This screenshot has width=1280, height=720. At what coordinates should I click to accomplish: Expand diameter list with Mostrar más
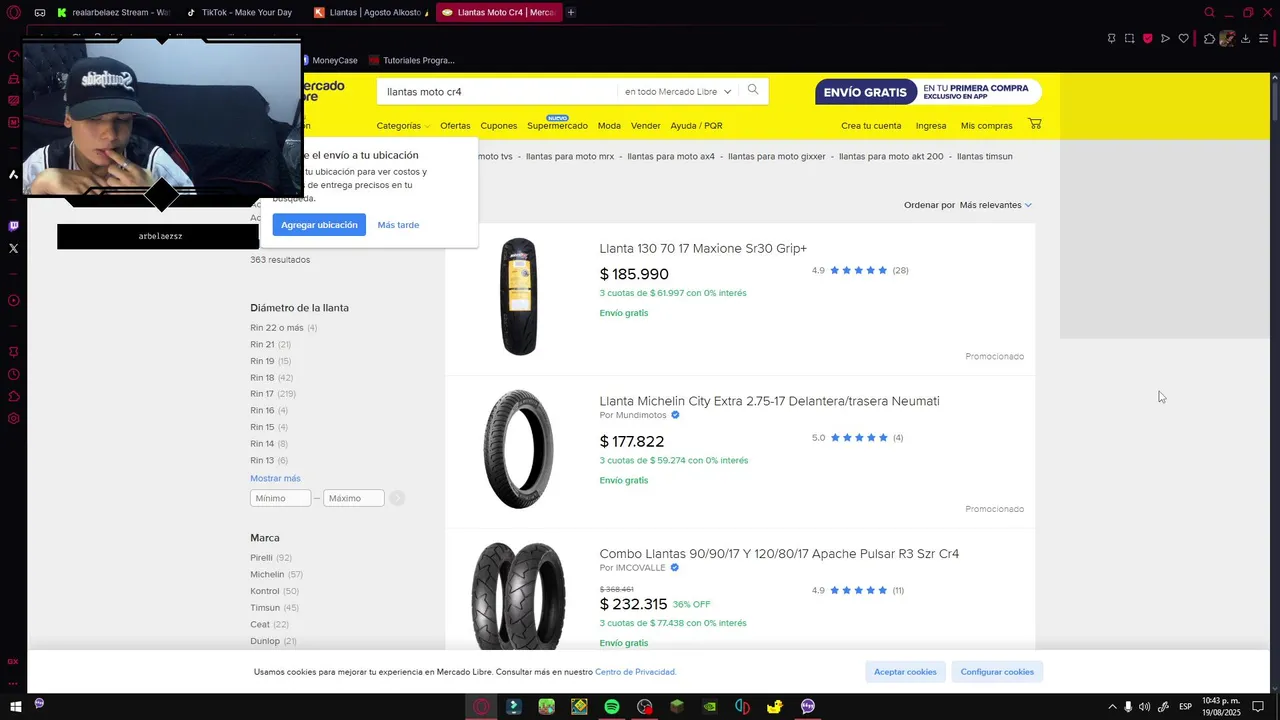click(275, 479)
